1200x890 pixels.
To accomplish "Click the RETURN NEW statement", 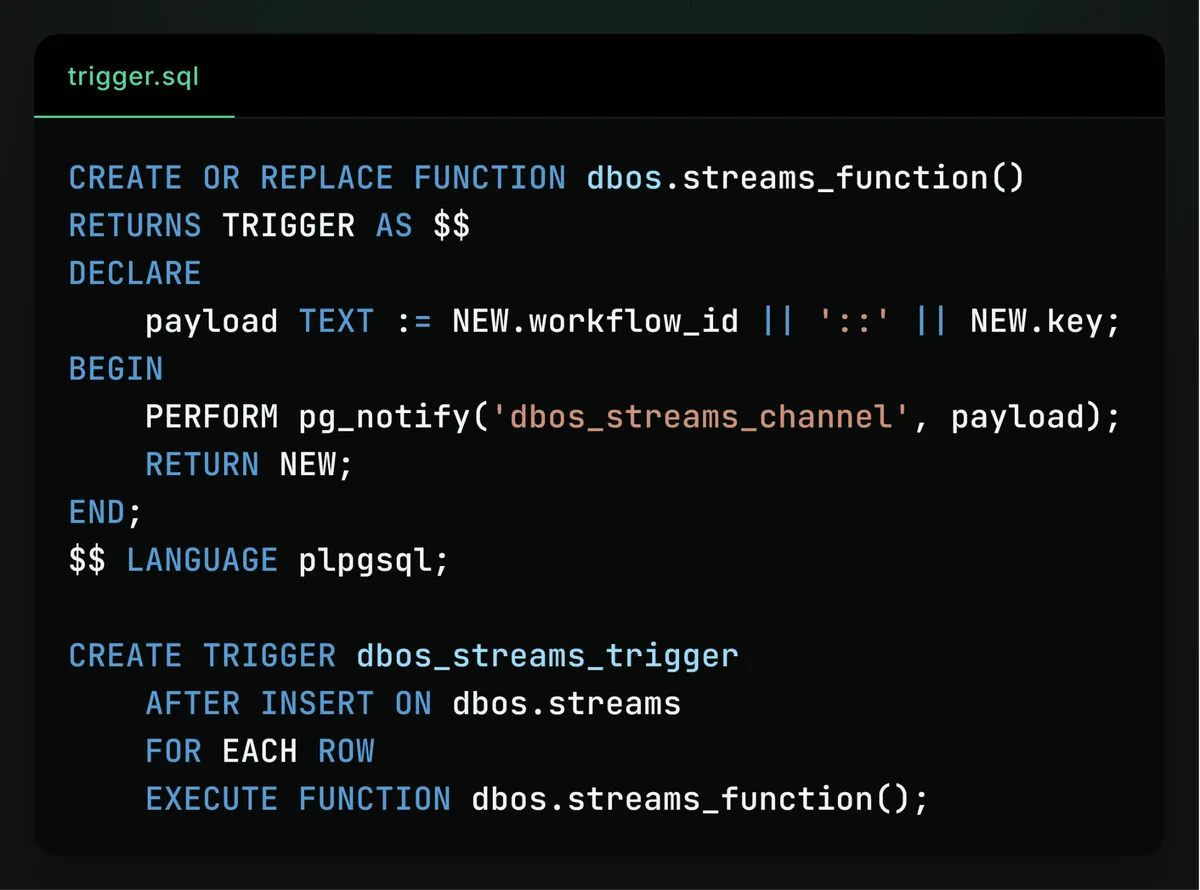I will pos(249,465).
